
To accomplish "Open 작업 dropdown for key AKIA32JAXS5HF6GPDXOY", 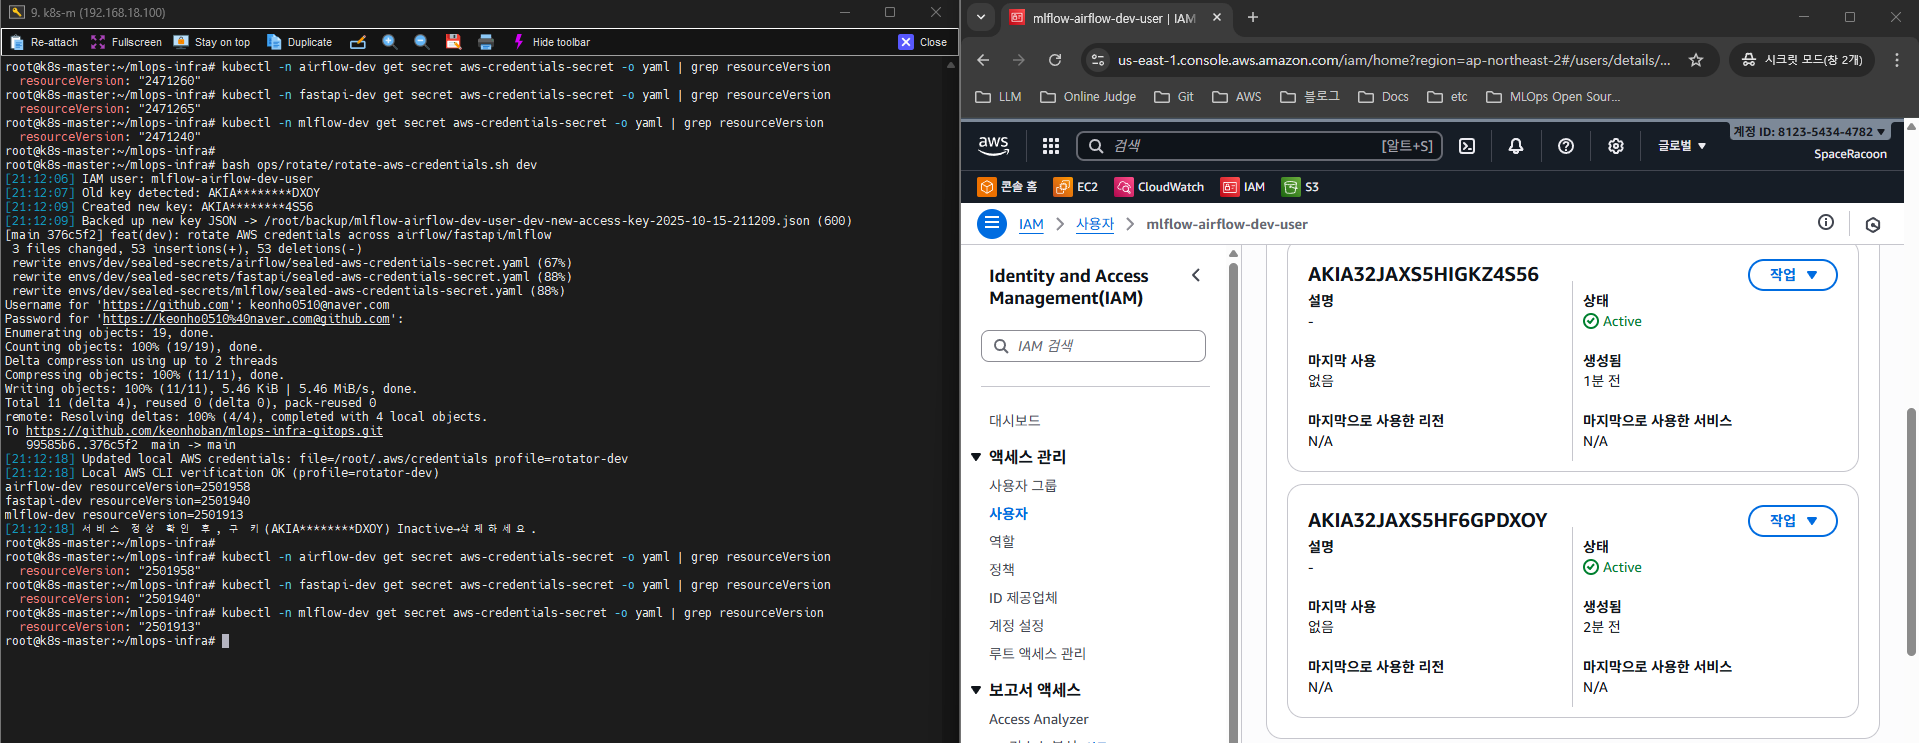I will (1792, 521).
